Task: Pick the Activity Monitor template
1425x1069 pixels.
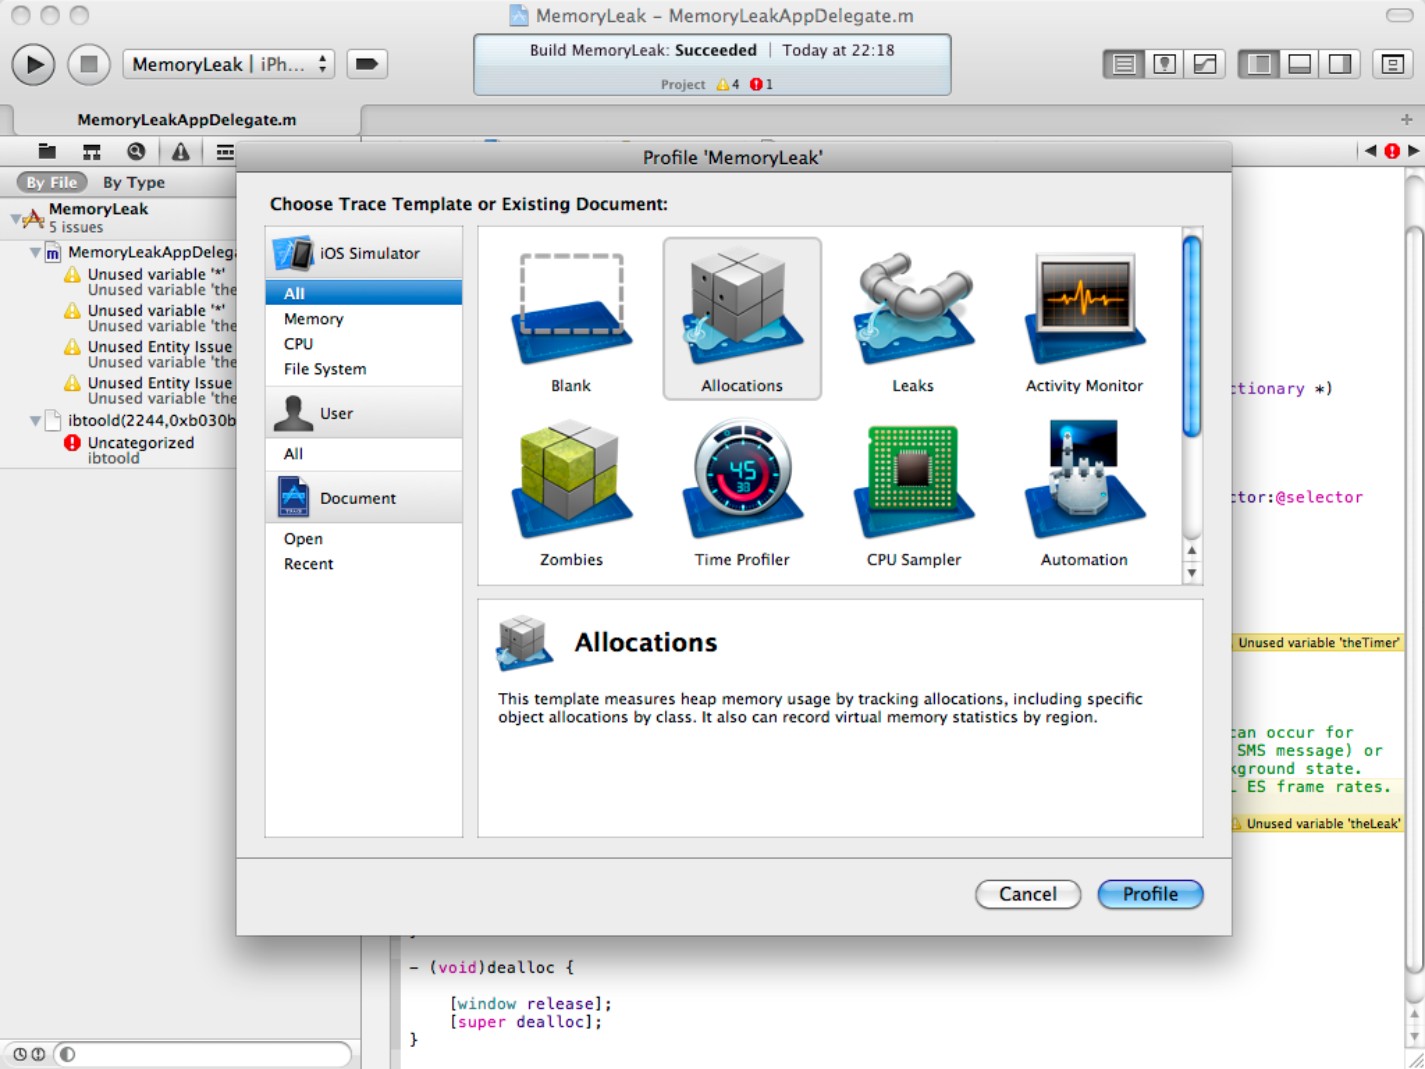Action: (1084, 319)
